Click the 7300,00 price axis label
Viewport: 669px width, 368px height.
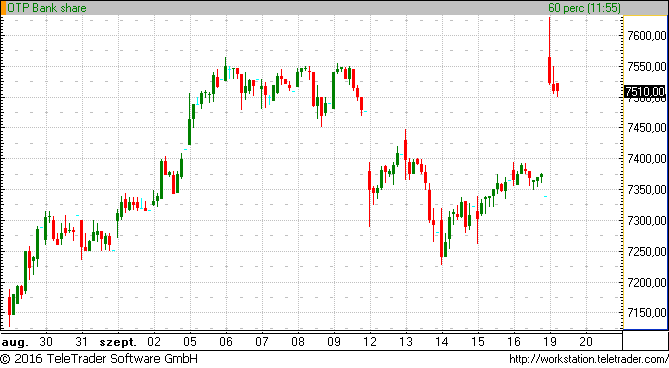(x=646, y=220)
